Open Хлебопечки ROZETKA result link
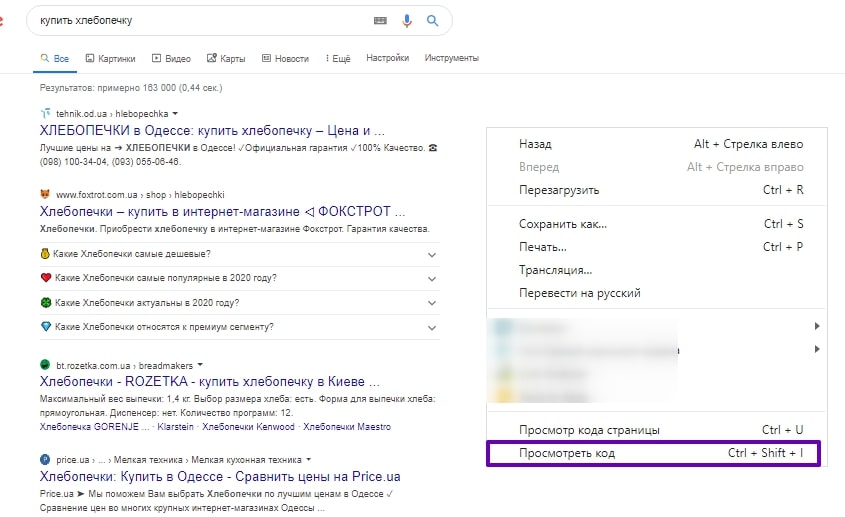The height and width of the screenshot is (517, 845). coord(210,382)
